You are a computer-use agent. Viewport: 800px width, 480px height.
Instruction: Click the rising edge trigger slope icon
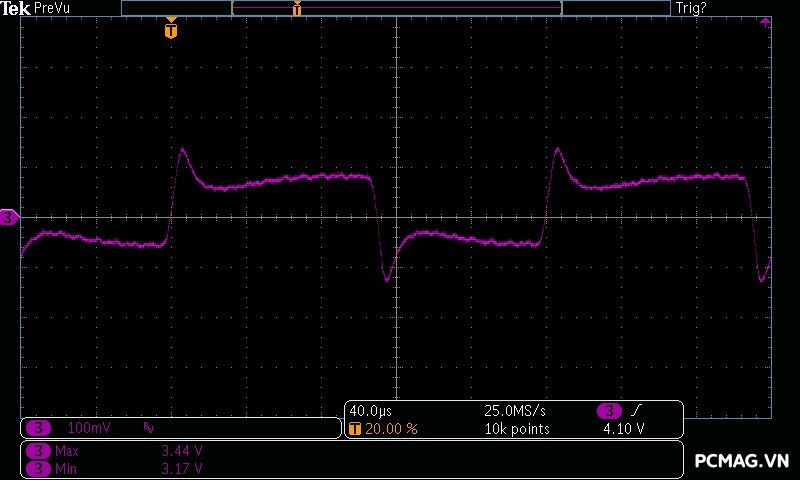pyautogui.click(x=638, y=411)
